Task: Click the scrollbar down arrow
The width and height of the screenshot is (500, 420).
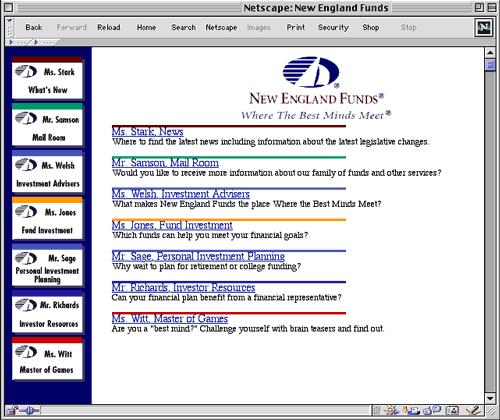Action: [490, 398]
